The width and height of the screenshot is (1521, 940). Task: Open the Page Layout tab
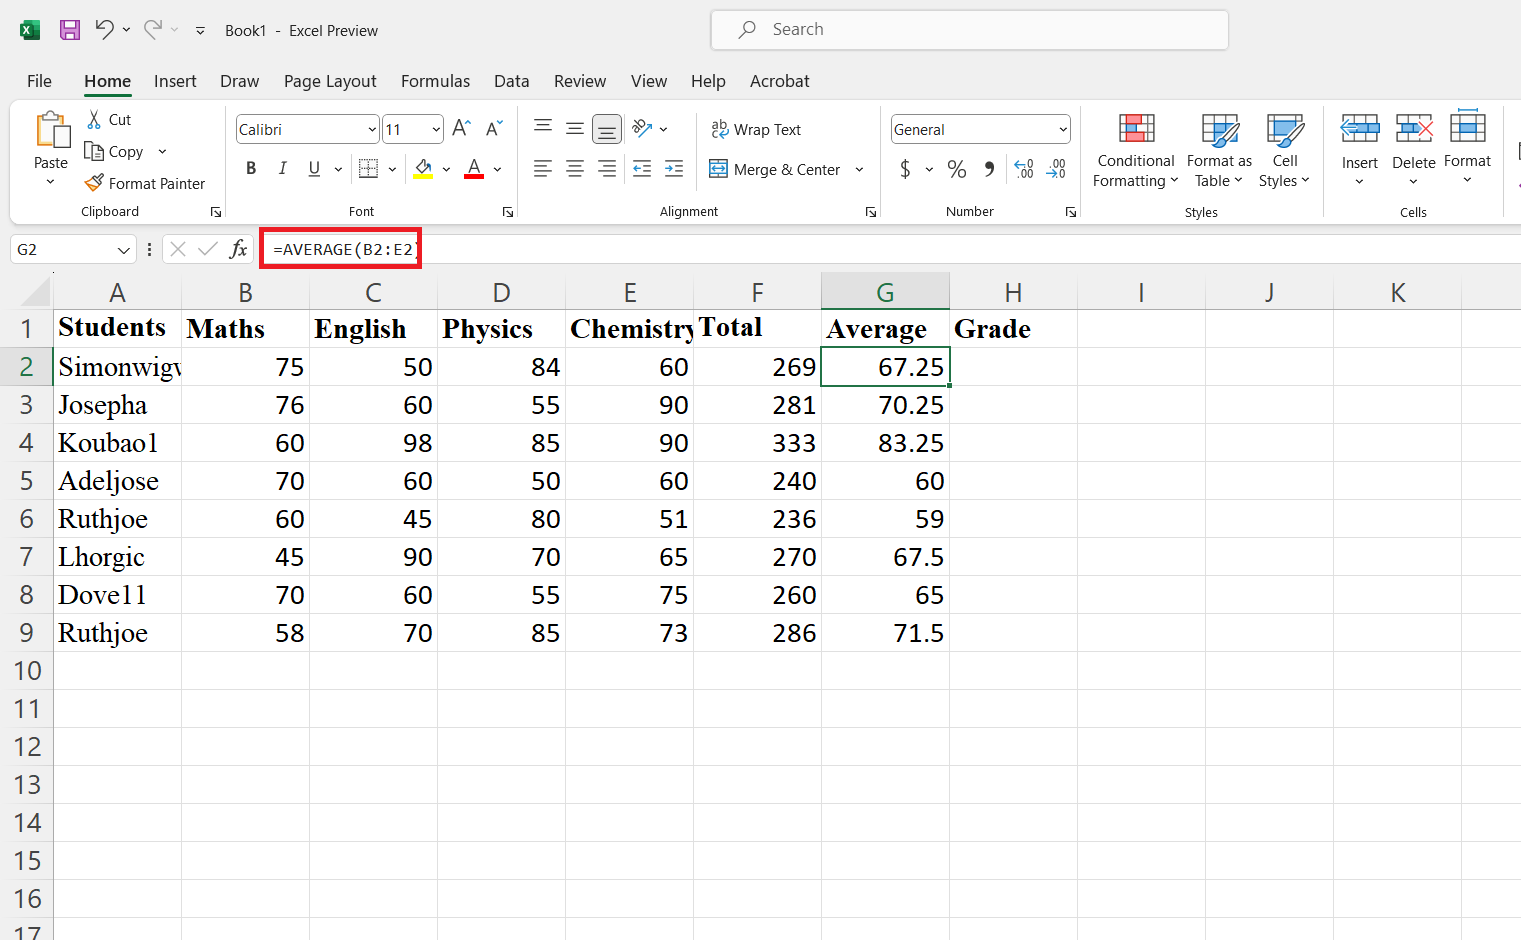[x=330, y=81]
